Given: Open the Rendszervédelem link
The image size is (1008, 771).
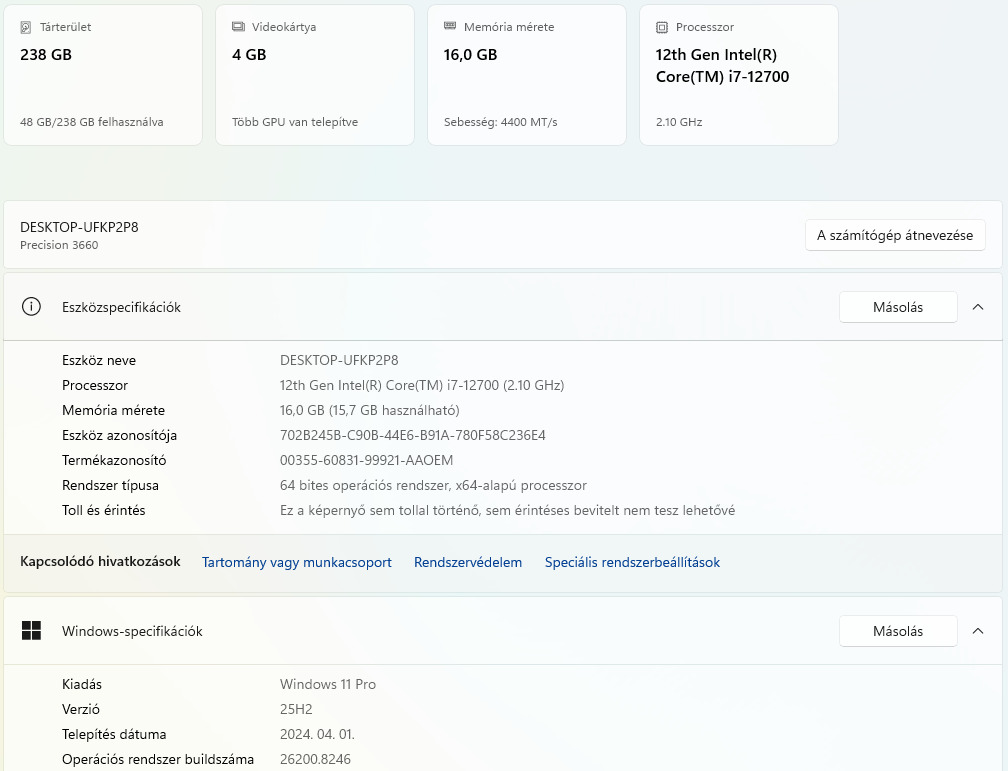Looking at the screenshot, I should tap(468, 562).
